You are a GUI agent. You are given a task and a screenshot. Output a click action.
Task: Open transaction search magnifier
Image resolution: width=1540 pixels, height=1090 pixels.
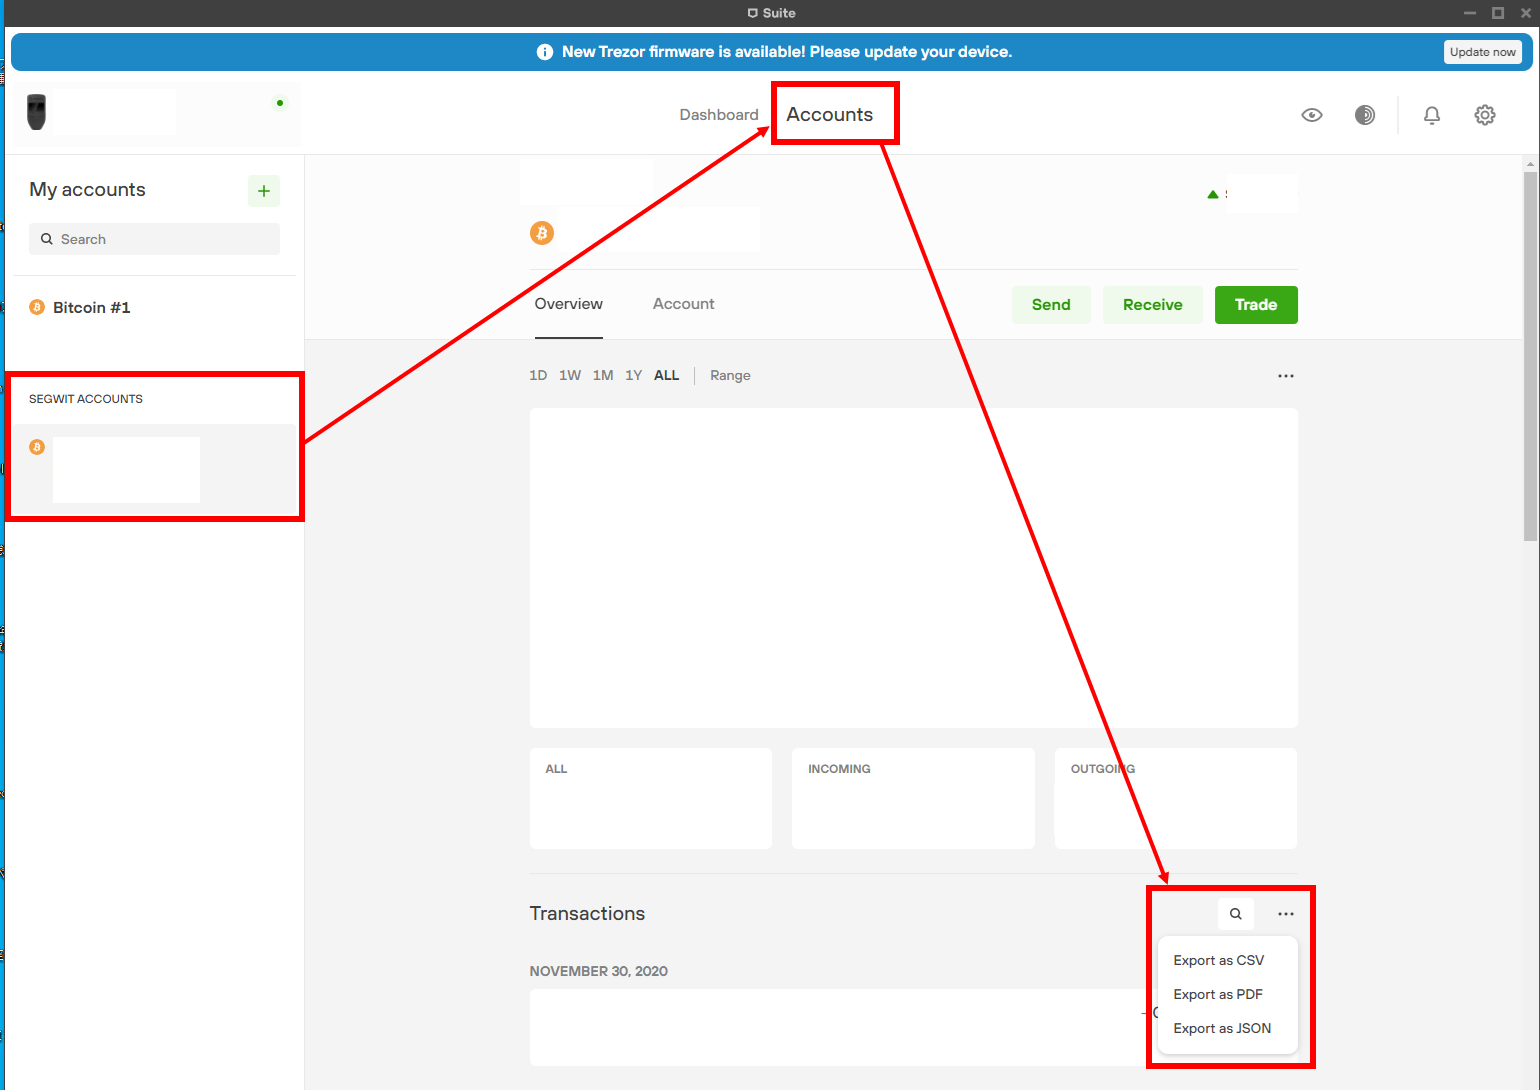pos(1236,913)
